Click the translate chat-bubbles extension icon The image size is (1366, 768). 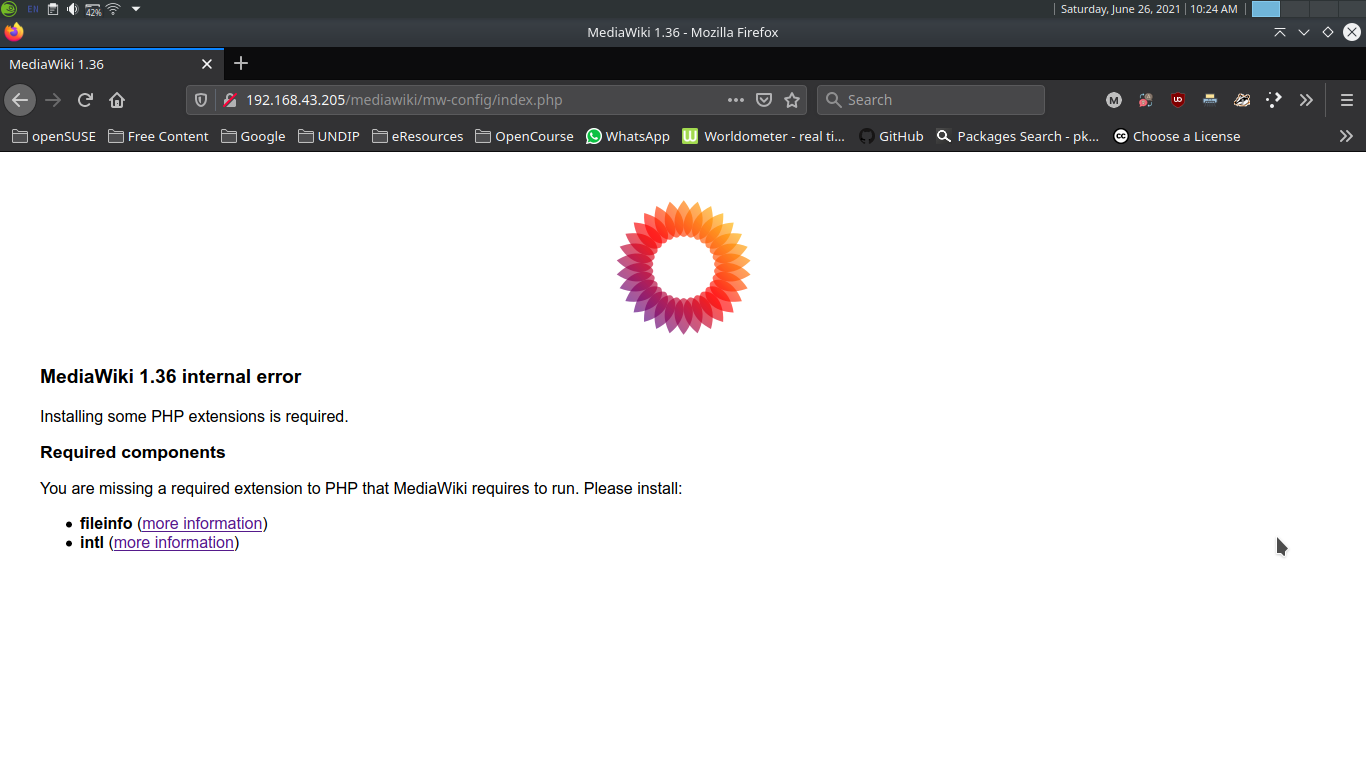click(1146, 100)
